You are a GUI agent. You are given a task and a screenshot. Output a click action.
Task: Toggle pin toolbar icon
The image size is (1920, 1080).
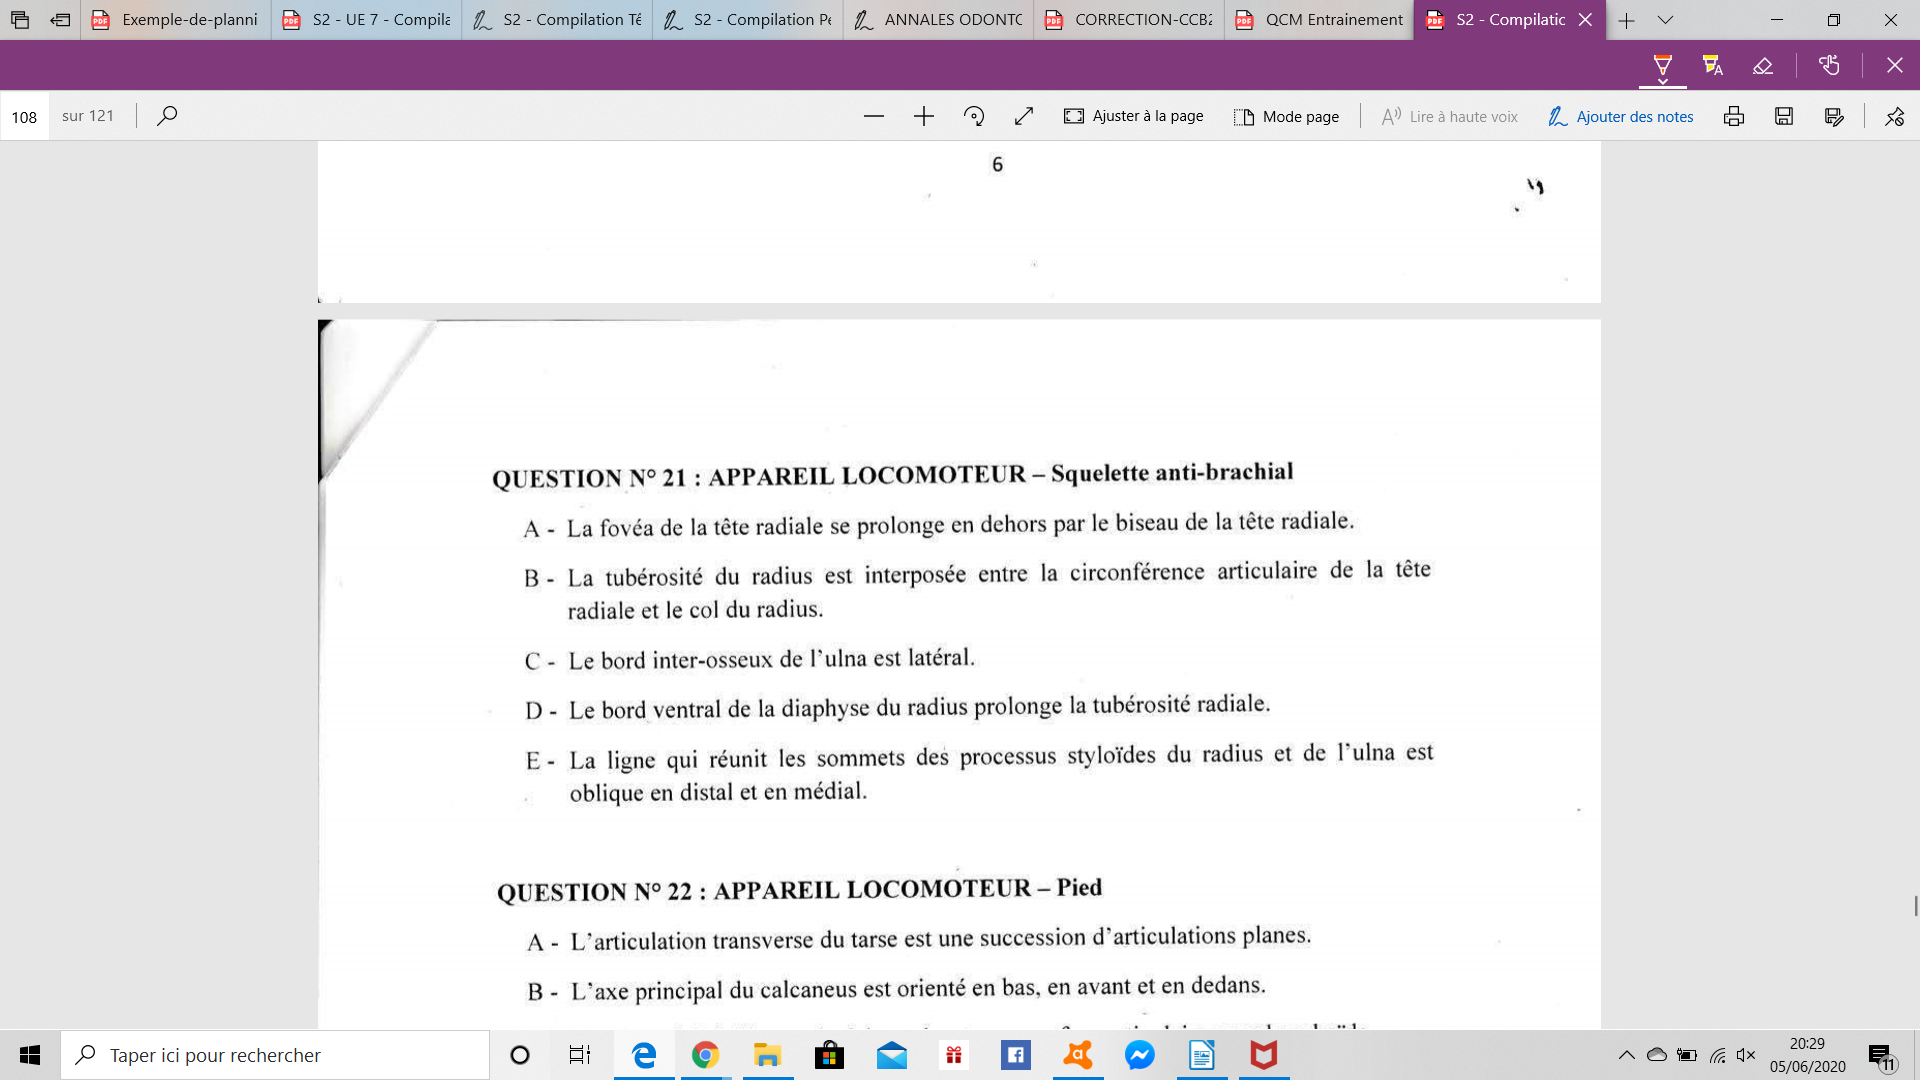tap(1894, 116)
